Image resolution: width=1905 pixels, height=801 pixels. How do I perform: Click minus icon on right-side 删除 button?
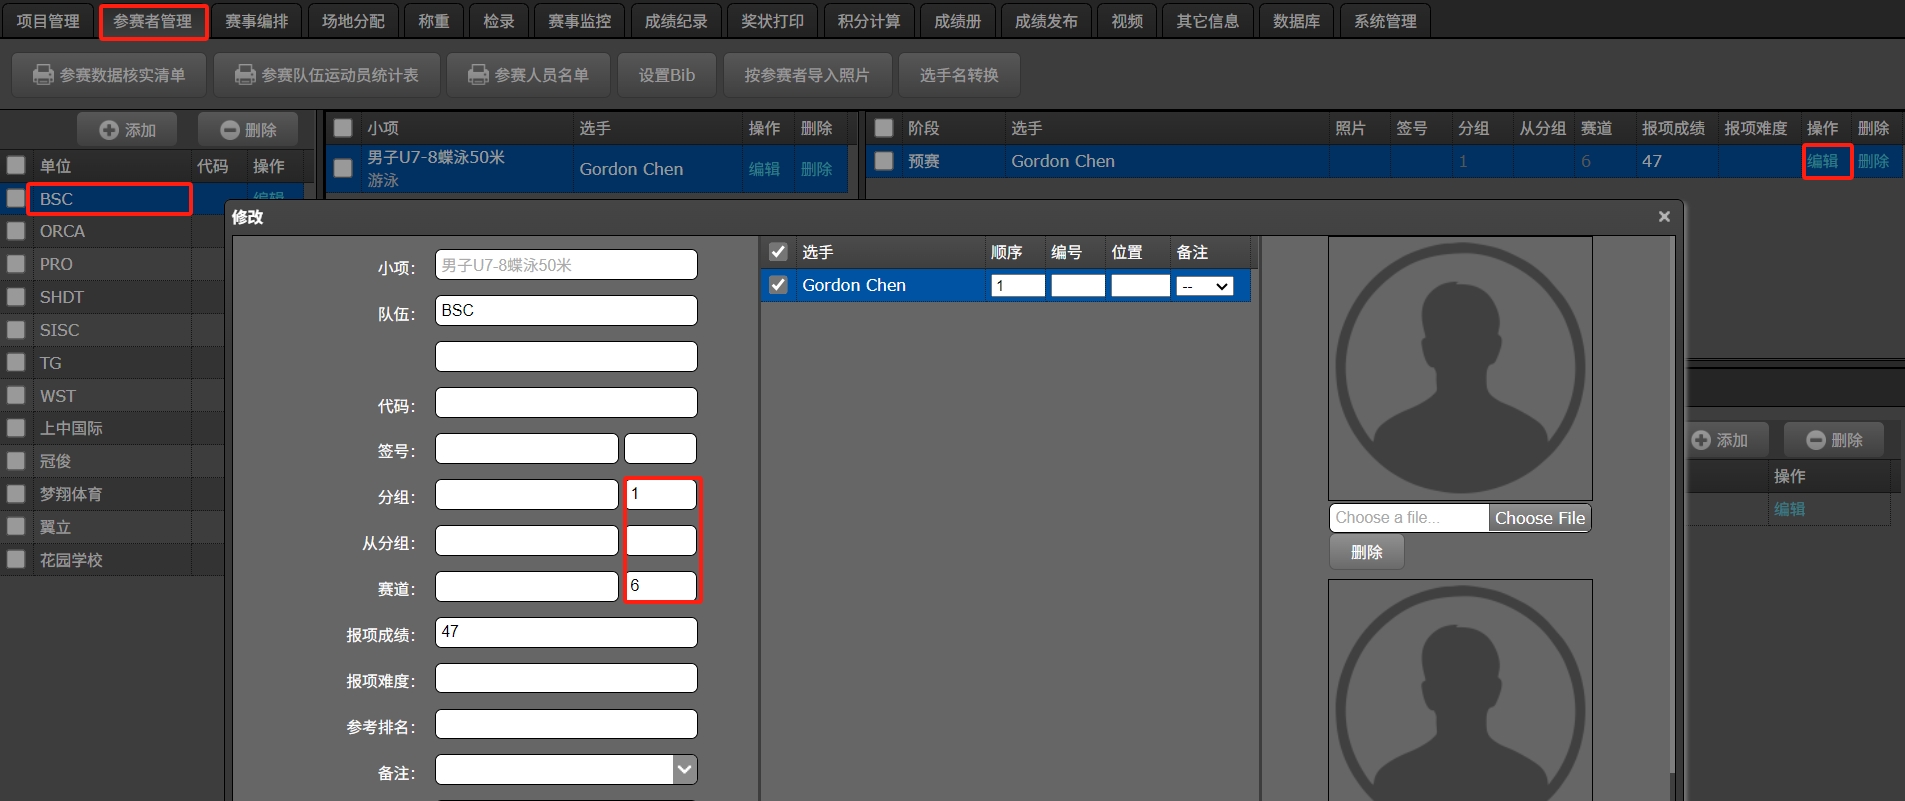1816,440
